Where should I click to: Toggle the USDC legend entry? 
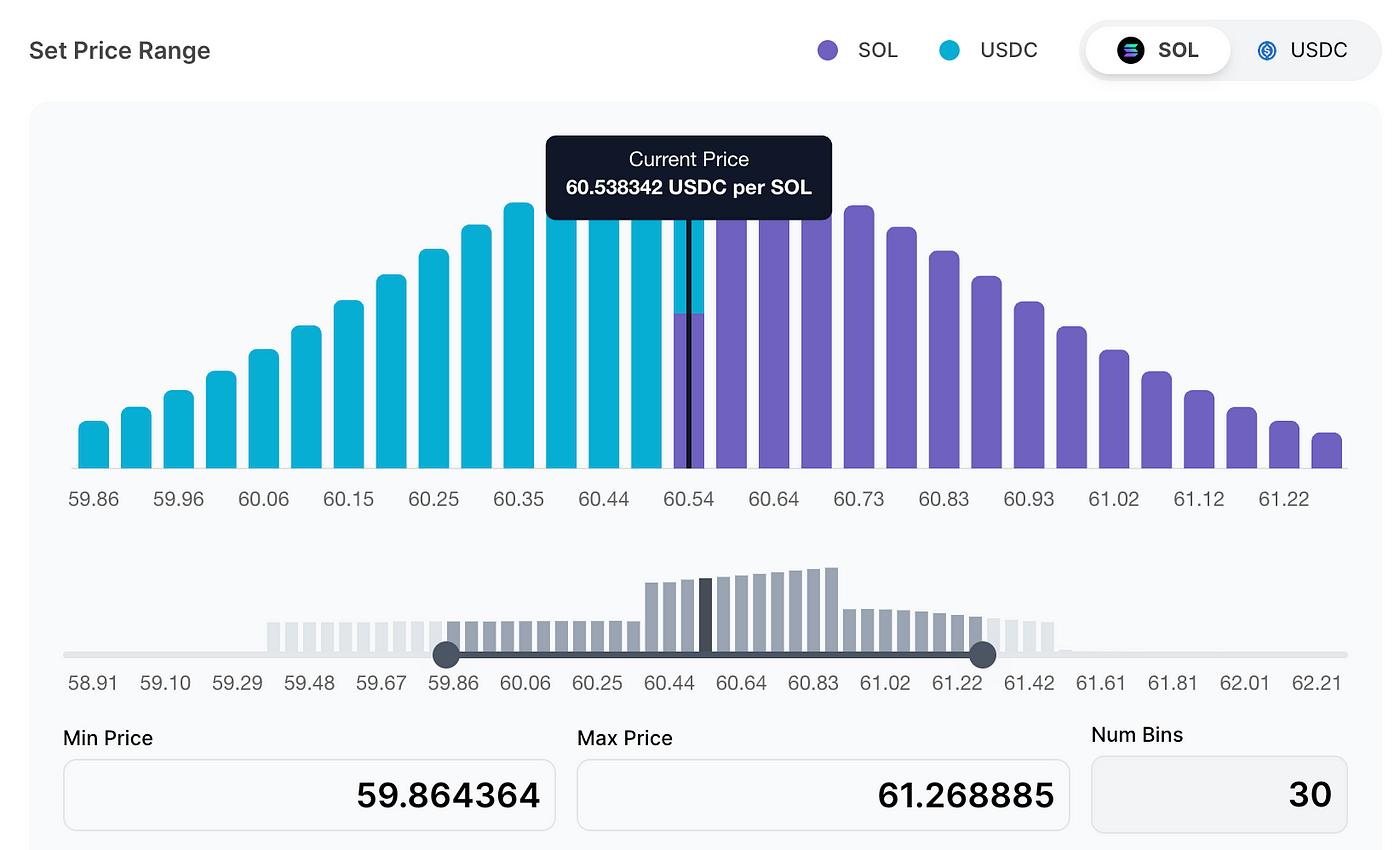coord(988,49)
